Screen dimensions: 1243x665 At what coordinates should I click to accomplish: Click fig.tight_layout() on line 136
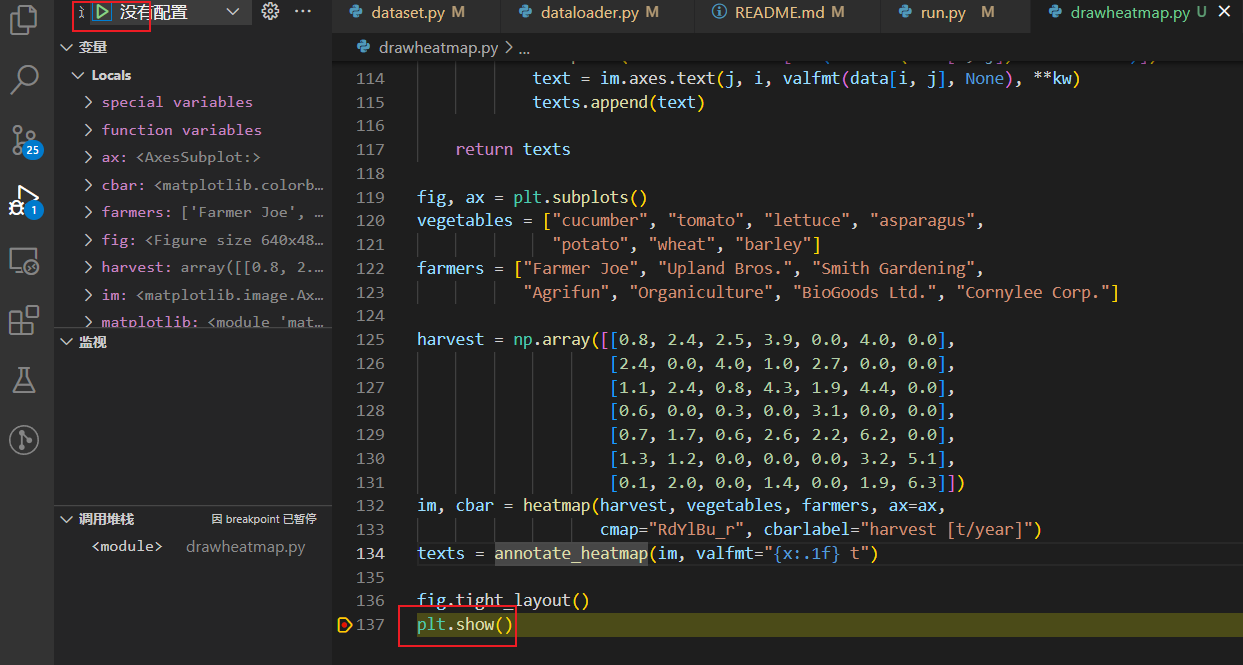[504, 601]
